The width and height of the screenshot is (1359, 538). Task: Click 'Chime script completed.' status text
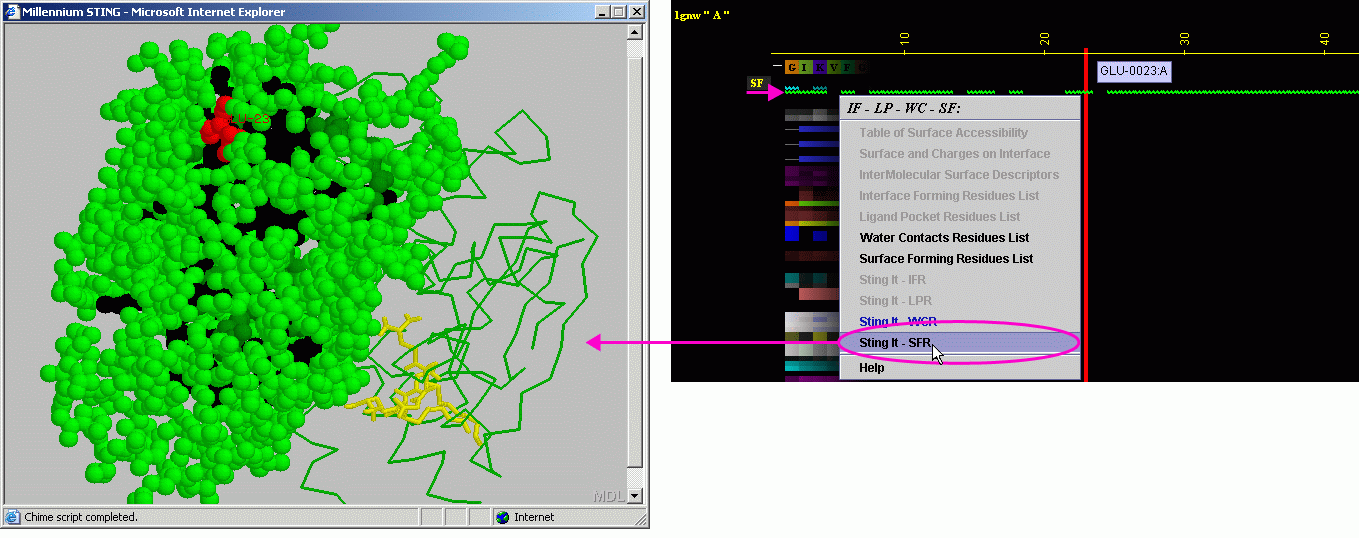pyautogui.click(x=81, y=517)
